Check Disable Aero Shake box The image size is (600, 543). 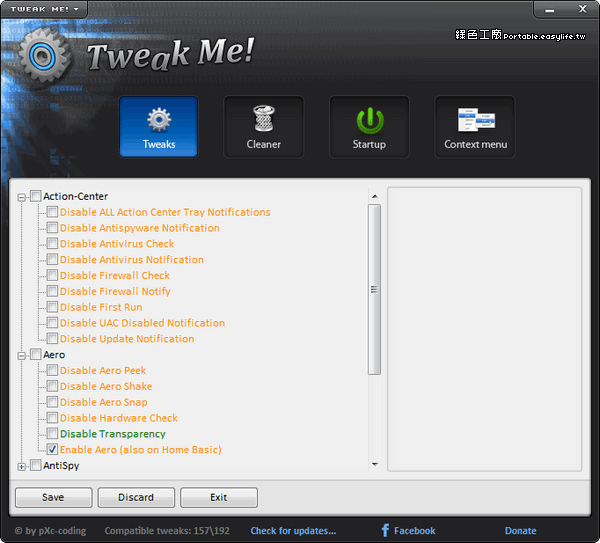point(52,386)
